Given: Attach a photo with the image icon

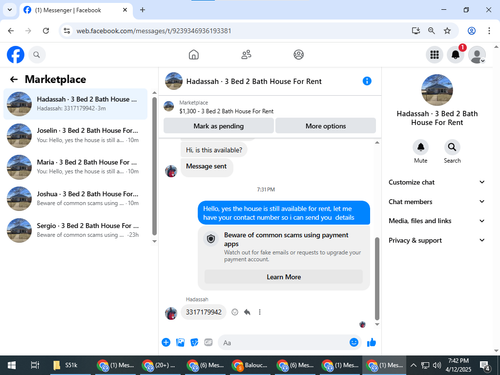Looking at the screenshot, I should [180, 342].
